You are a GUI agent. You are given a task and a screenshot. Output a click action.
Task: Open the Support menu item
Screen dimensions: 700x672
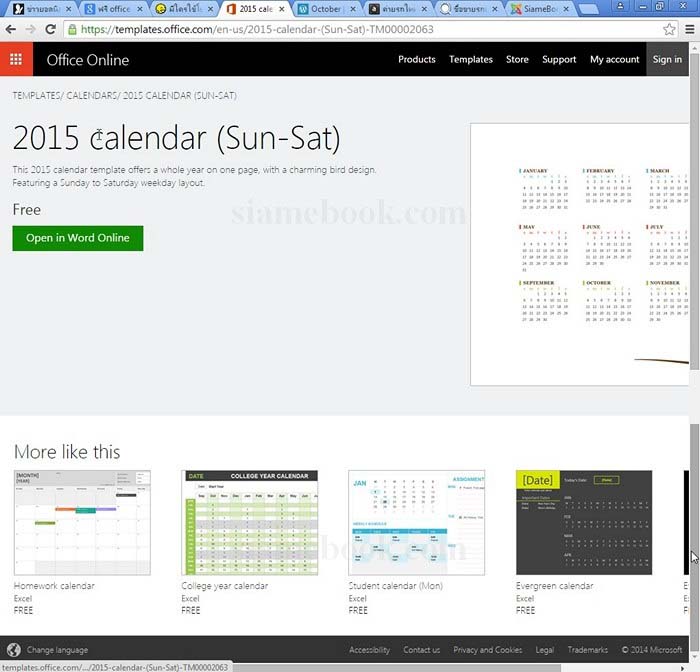click(x=559, y=59)
